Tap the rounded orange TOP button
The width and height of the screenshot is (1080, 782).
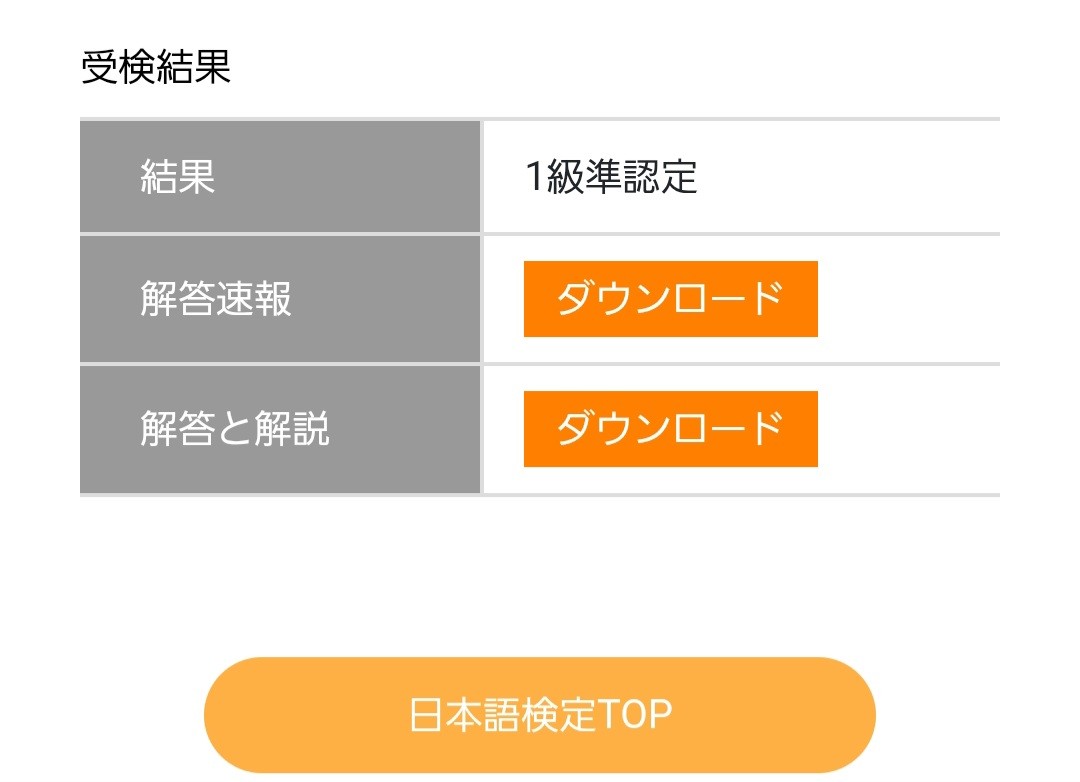tap(540, 715)
